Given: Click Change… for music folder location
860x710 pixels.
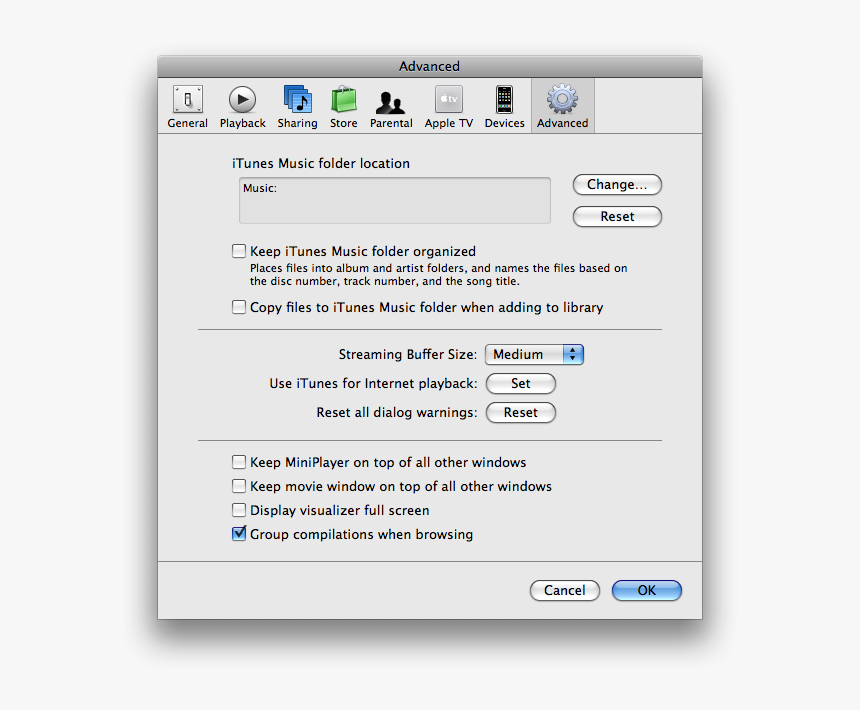Looking at the screenshot, I should pos(618,185).
